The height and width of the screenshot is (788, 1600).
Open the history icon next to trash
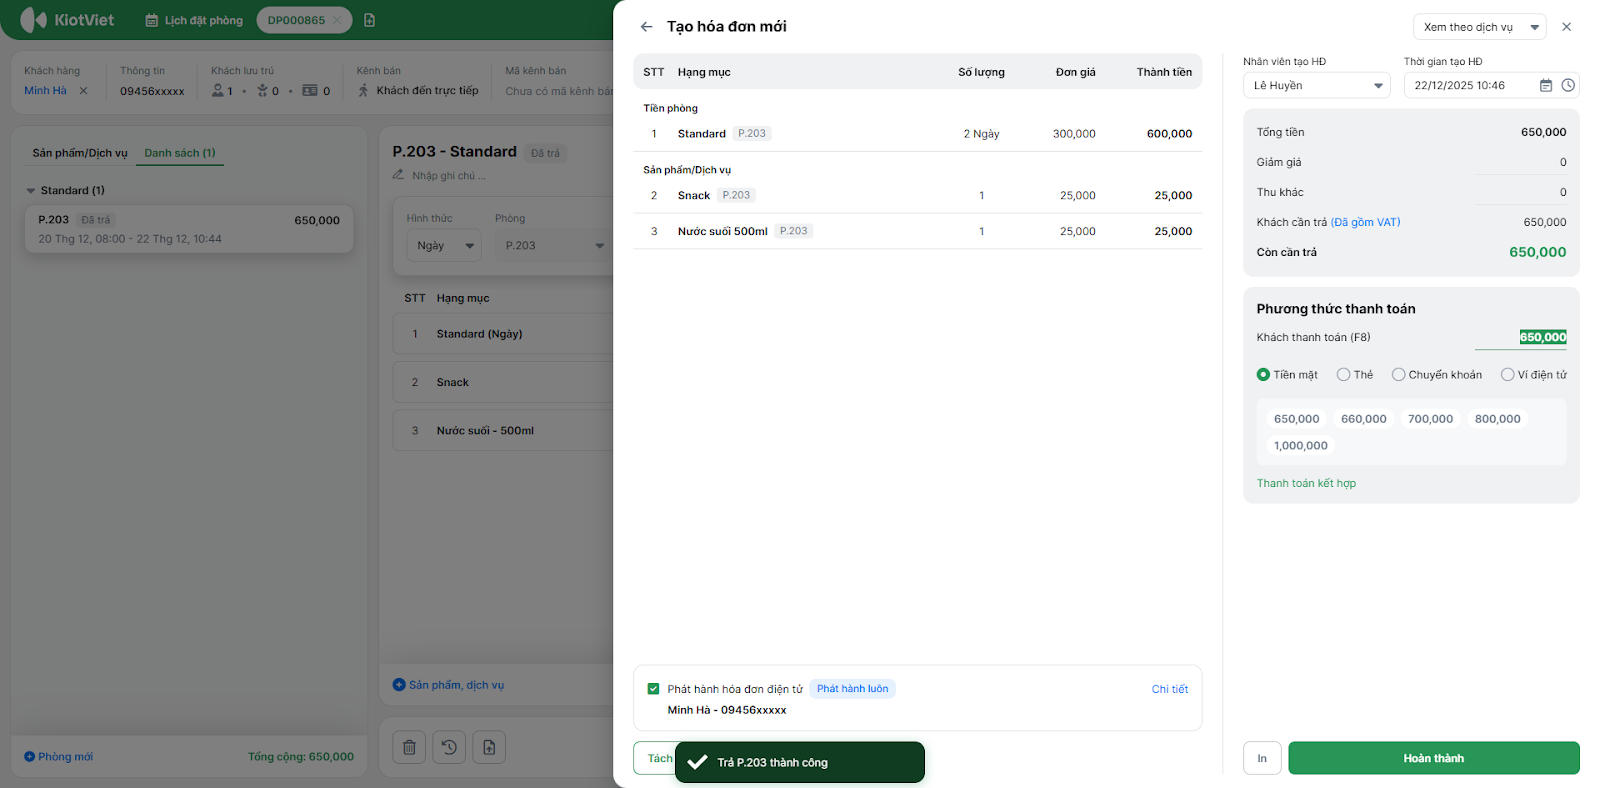click(449, 747)
